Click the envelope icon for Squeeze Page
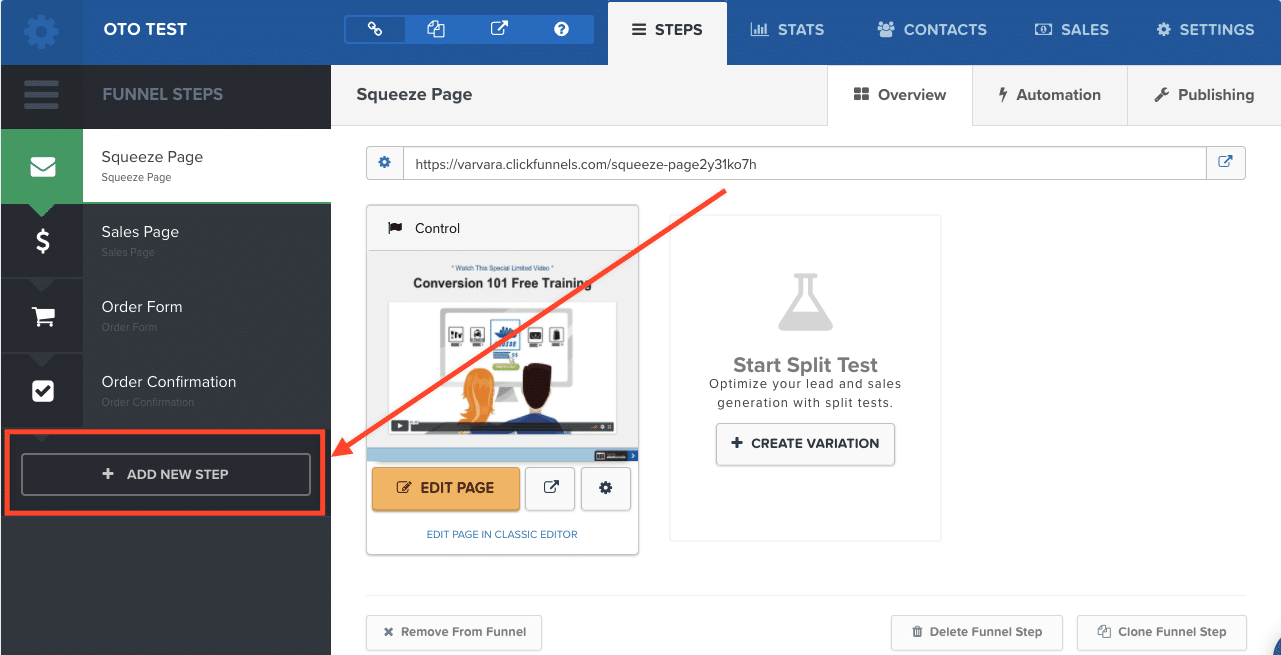The image size is (1281, 655). point(42,167)
